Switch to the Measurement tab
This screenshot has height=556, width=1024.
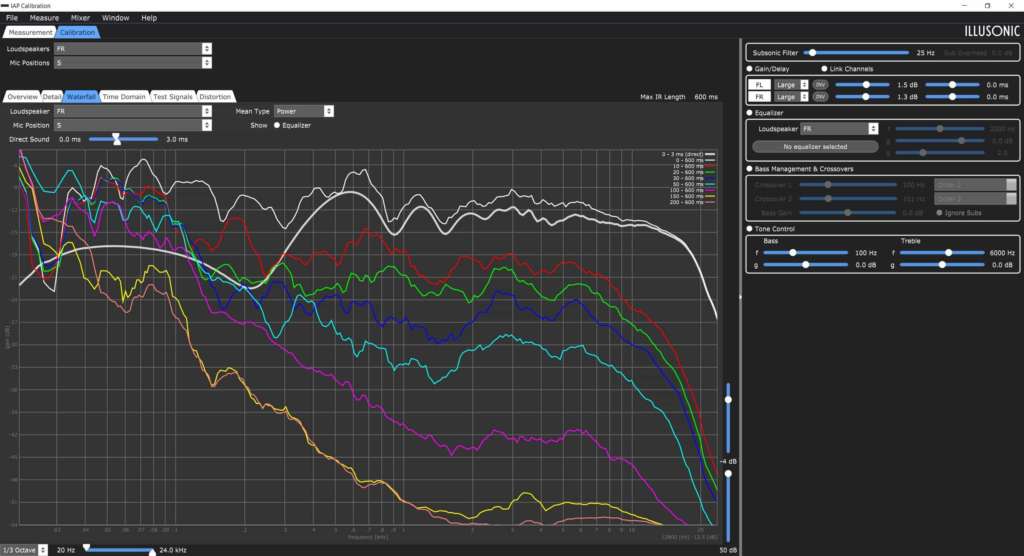pyautogui.click(x=30, y=33)
